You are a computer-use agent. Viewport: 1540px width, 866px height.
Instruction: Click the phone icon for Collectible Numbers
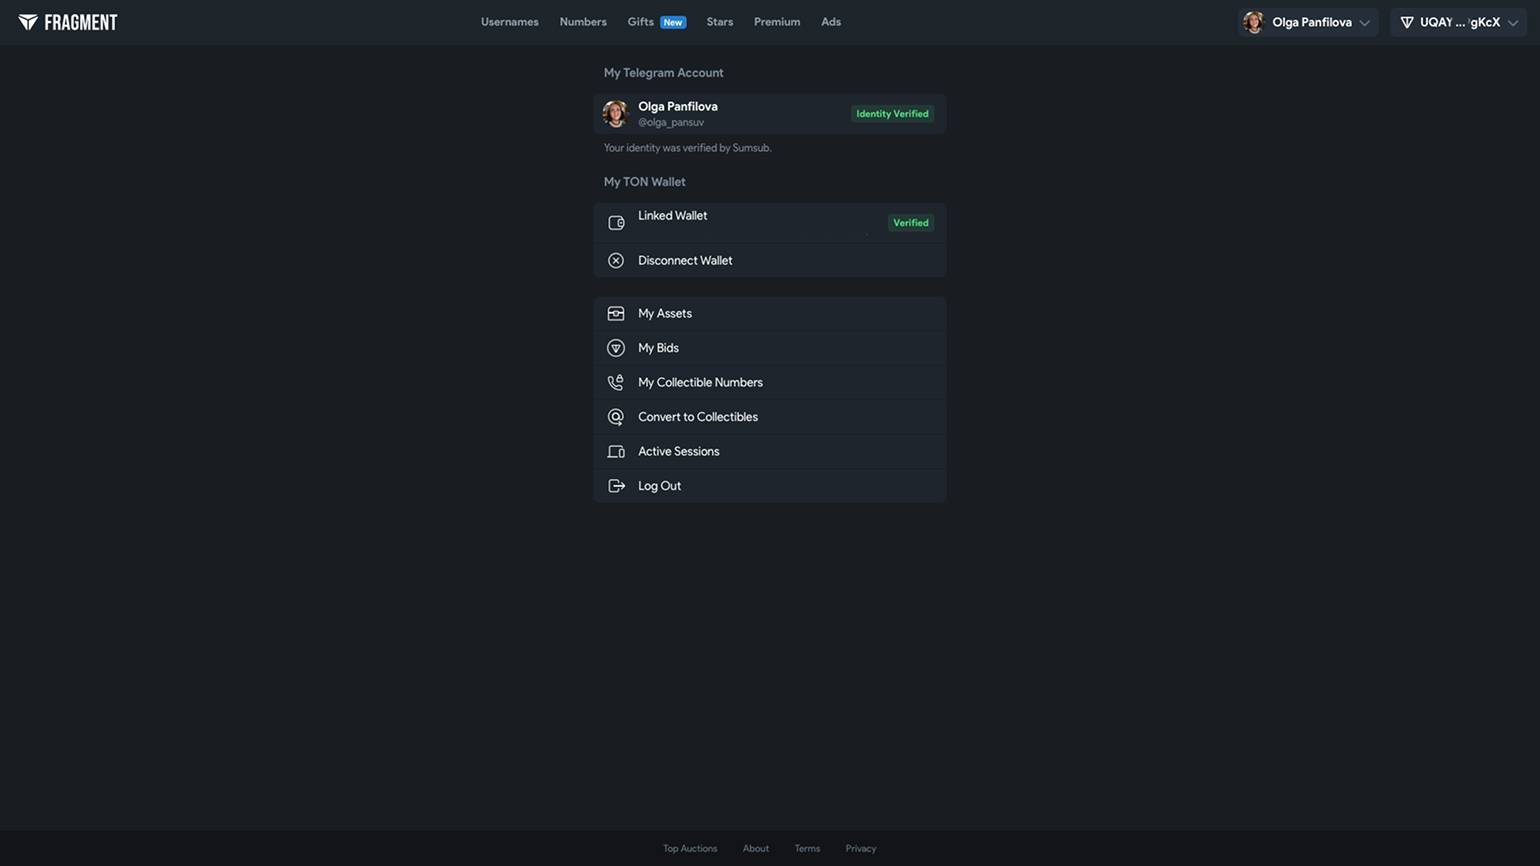click(616, 383)
